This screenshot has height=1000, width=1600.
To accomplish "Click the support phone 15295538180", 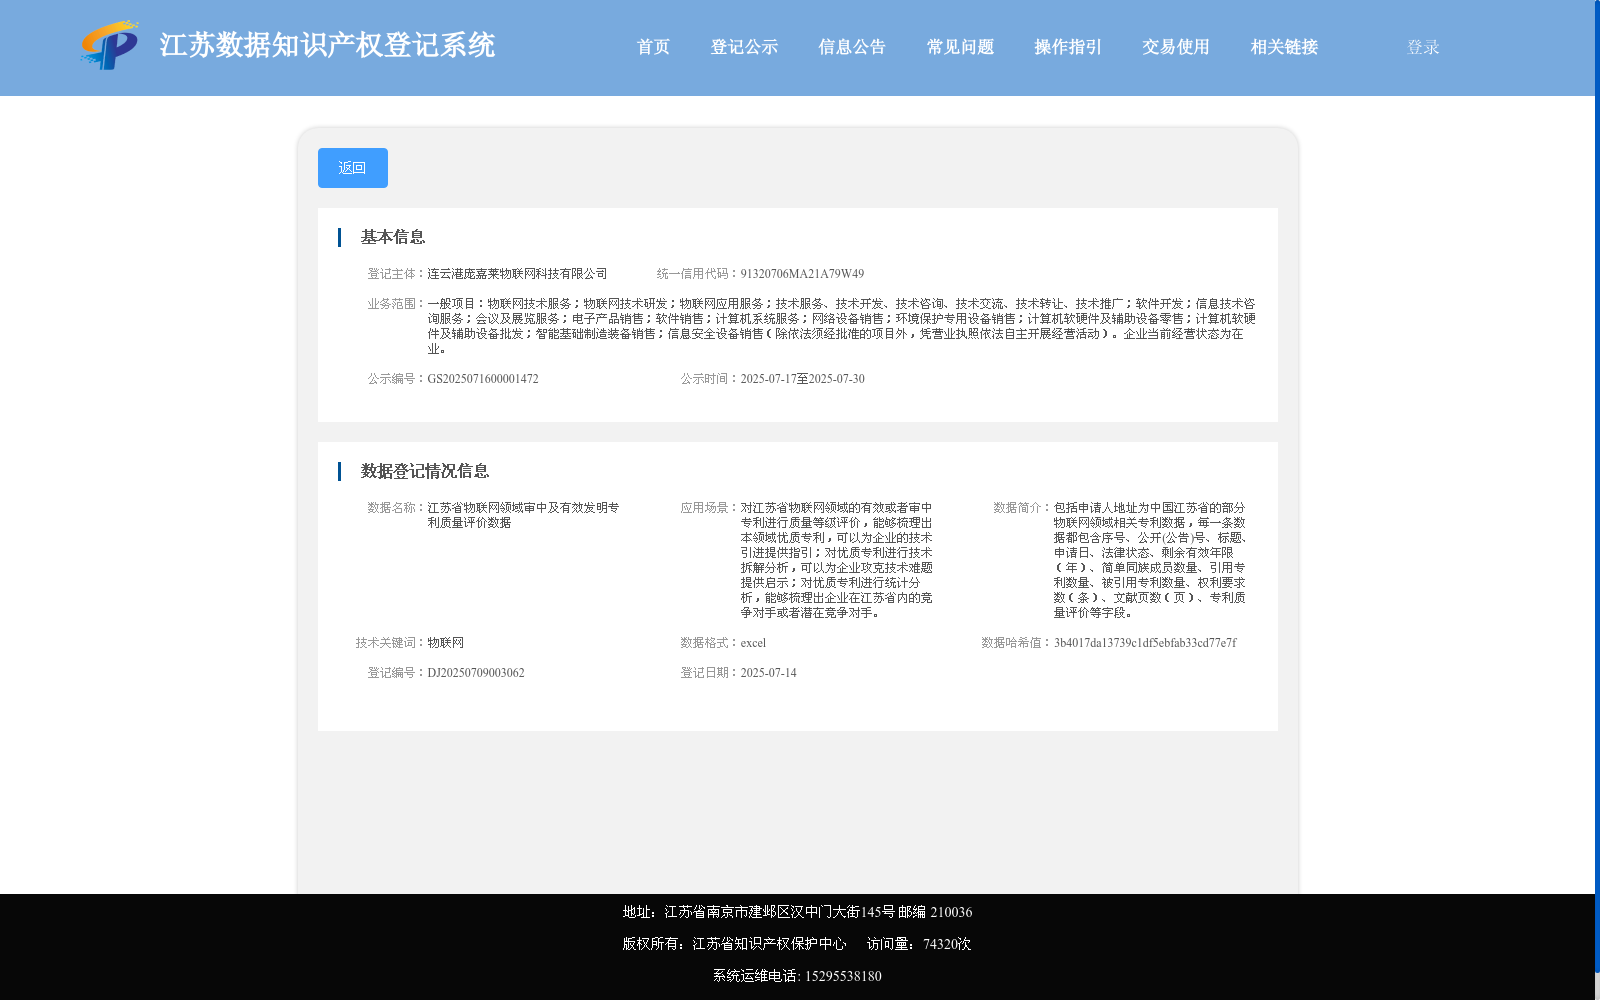I will click(x=843, y=976).
